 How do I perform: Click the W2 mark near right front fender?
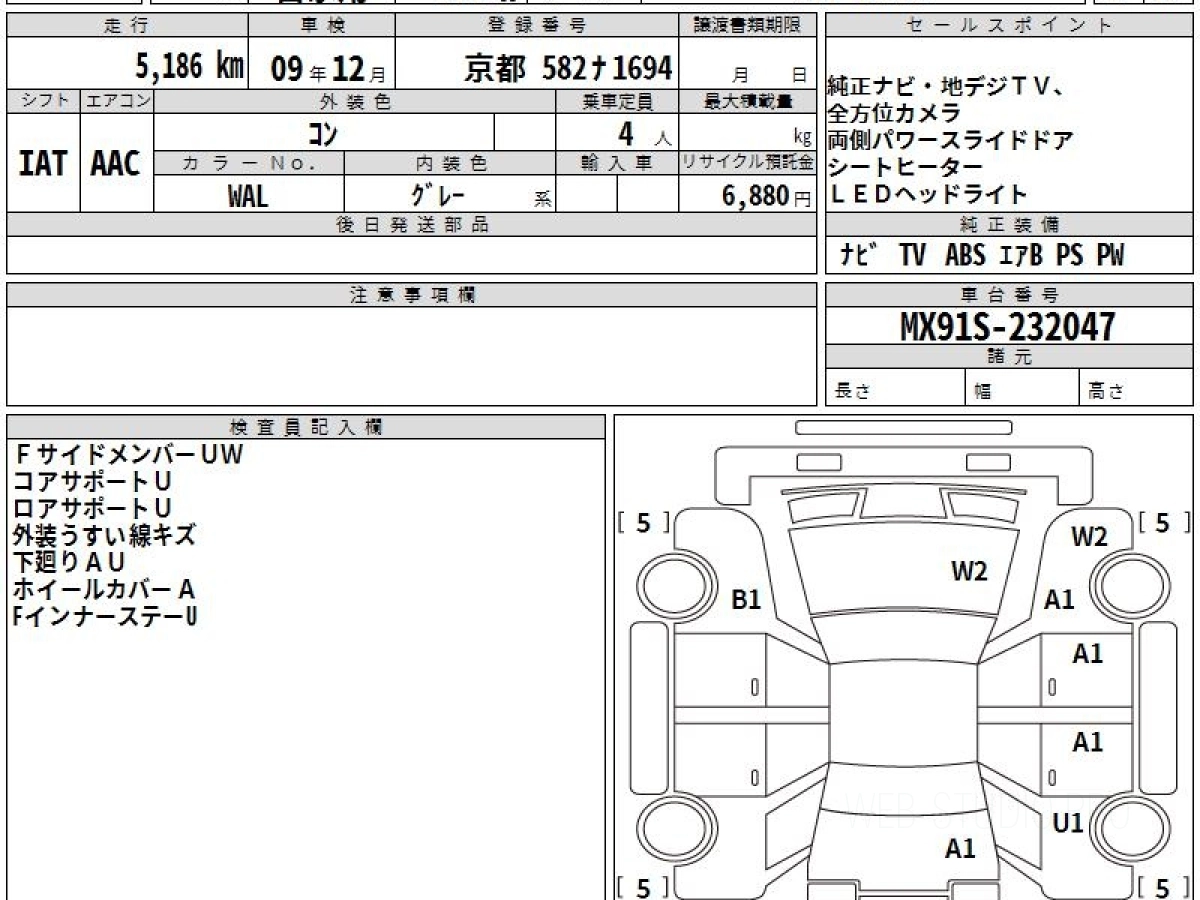(x=1089, y=537)
